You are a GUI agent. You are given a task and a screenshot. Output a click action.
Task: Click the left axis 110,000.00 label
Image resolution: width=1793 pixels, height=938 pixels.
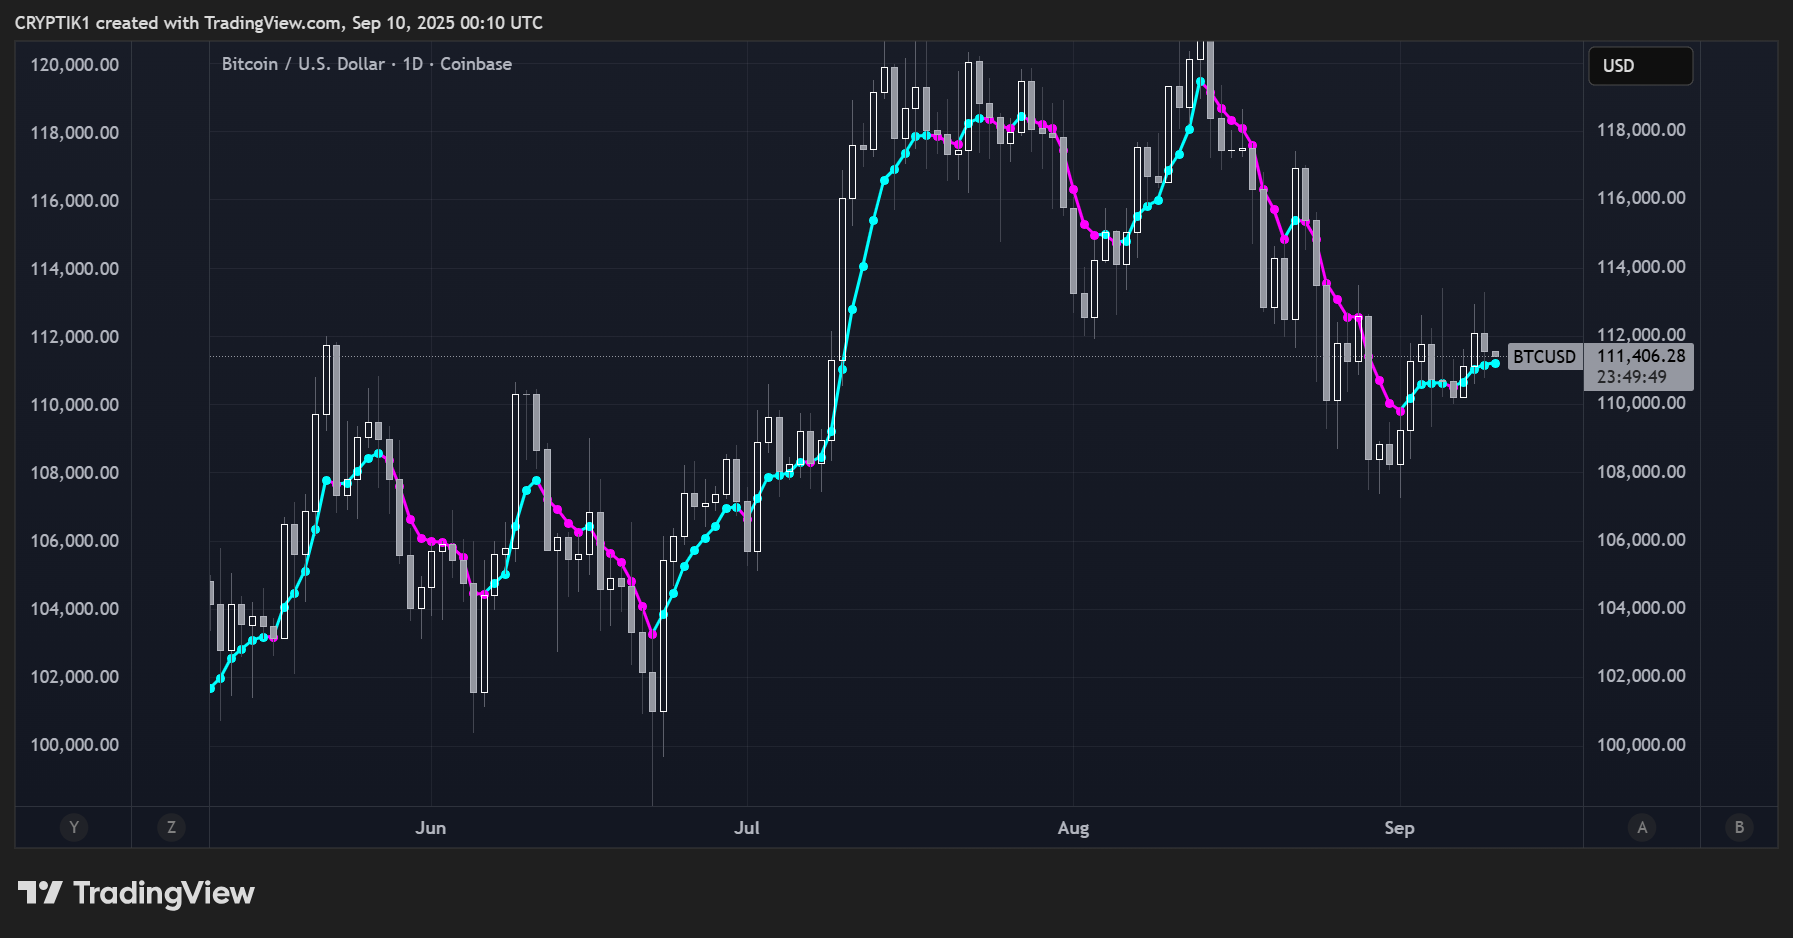[x=75, y=405]
